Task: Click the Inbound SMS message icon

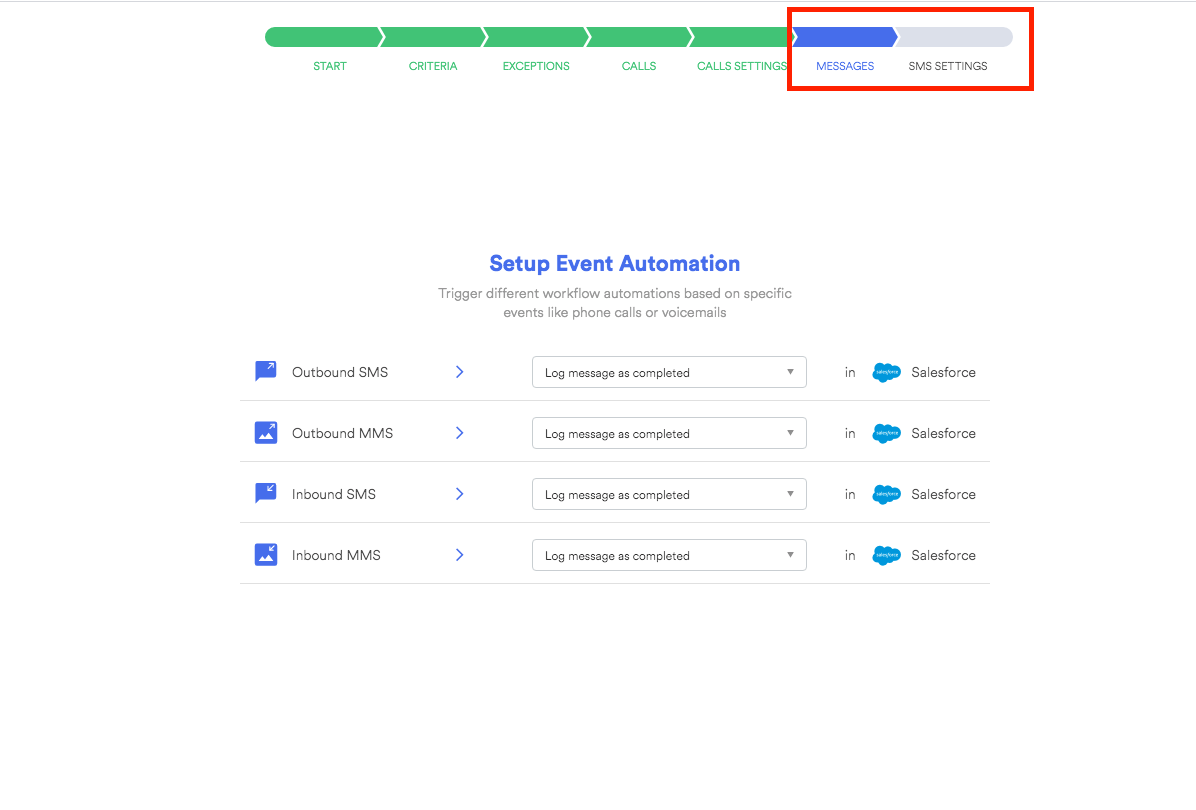Action: [x=265, y=493]
